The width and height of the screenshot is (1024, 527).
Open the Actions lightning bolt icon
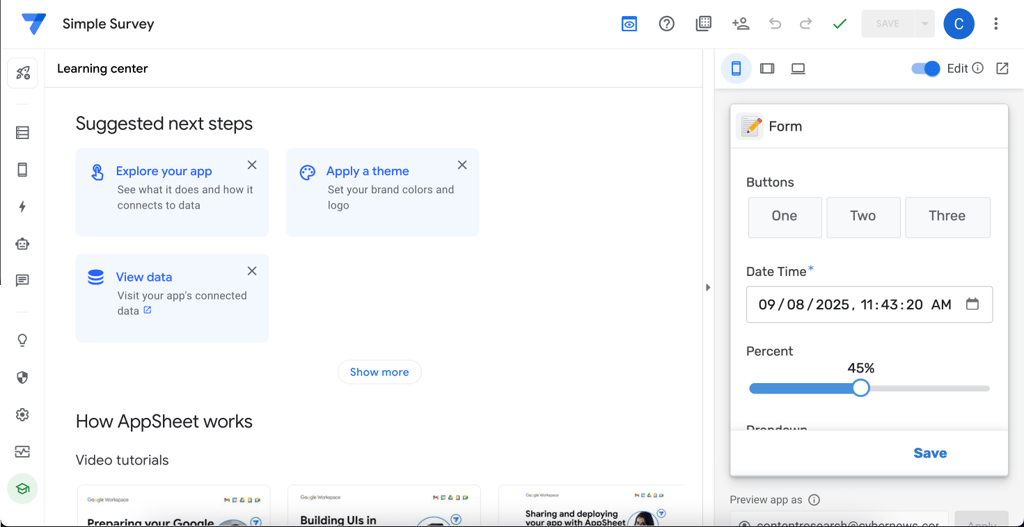click(22, 207)
